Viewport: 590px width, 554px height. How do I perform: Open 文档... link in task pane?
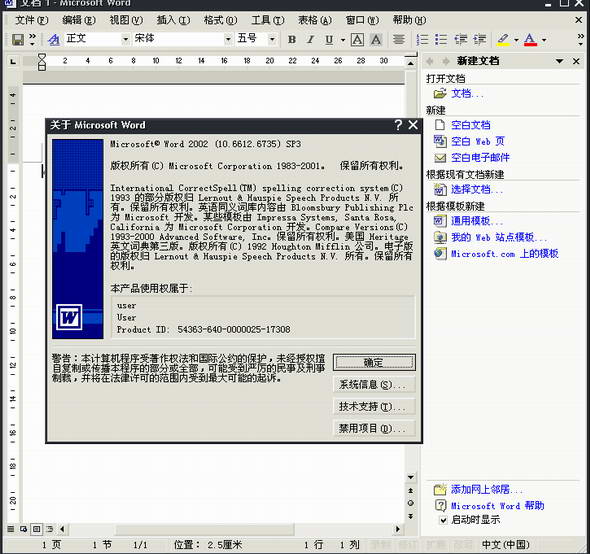(x=467, y=93)
